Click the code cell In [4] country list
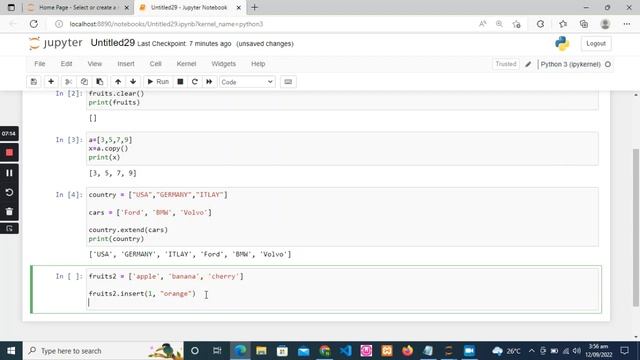640x360 pixels. click(342, 217)
